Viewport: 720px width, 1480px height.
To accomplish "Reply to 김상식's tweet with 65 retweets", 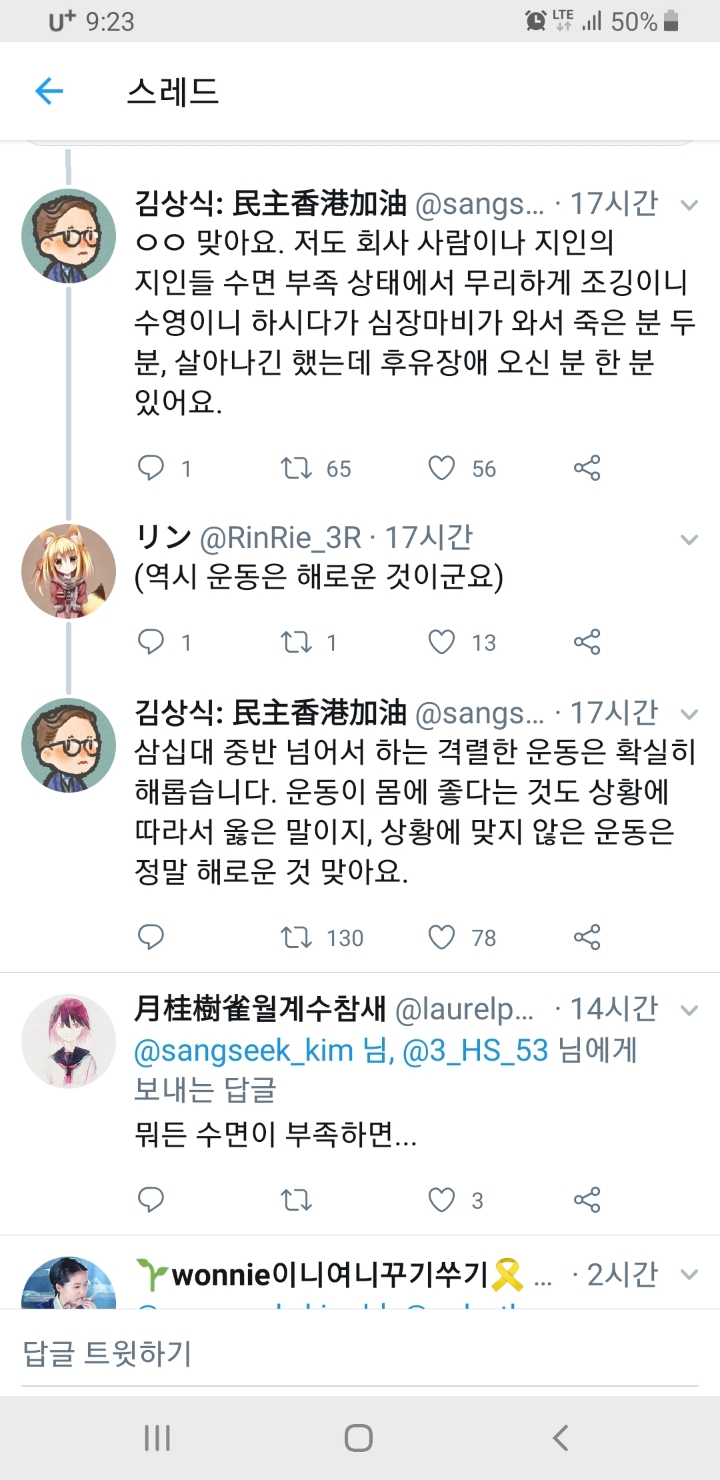I will (x=151, y=468).
